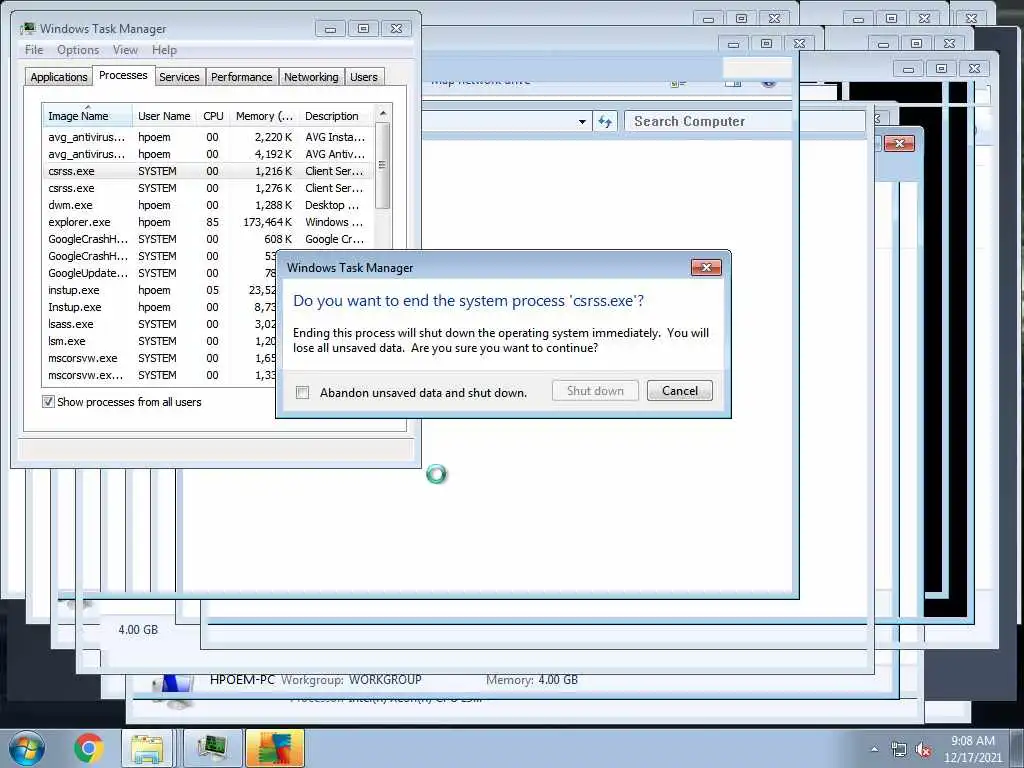Click the Search Computer field

[744, 121]
